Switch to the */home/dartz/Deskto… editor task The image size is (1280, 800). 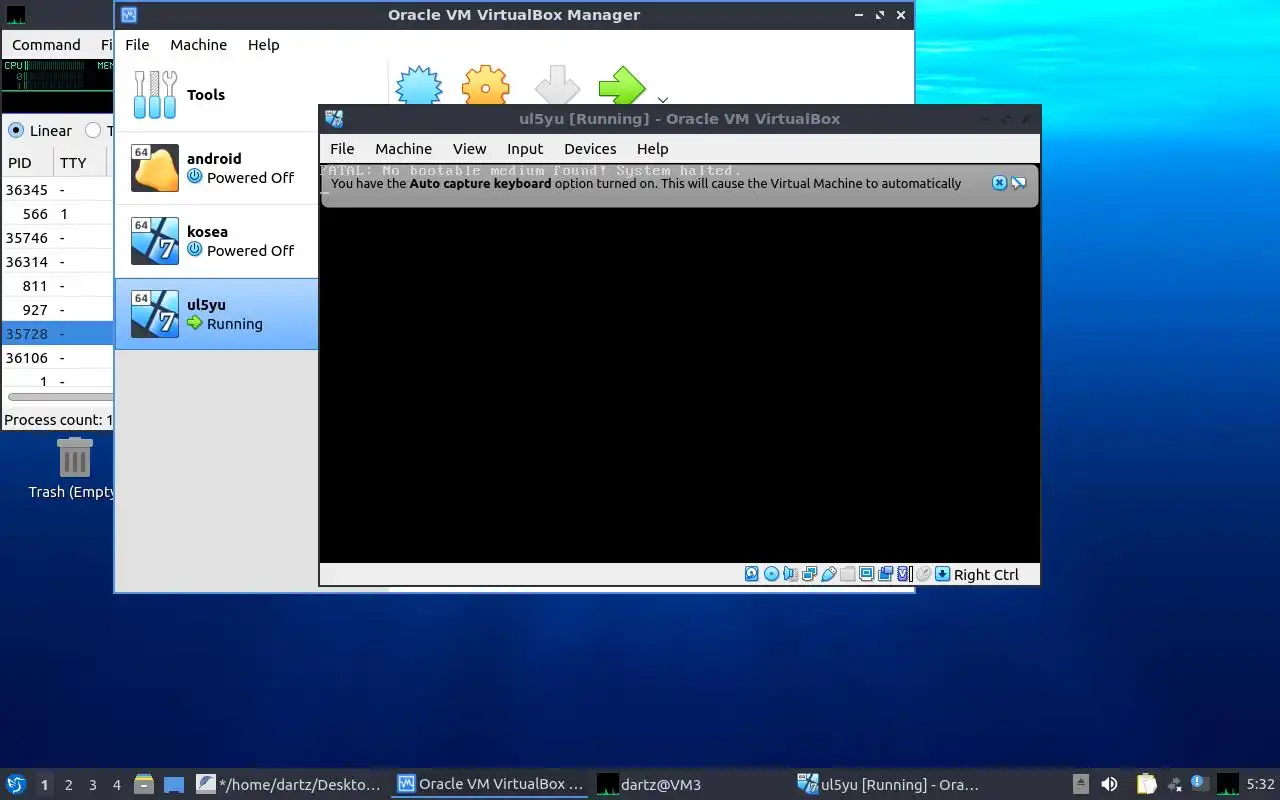point(289,784)
